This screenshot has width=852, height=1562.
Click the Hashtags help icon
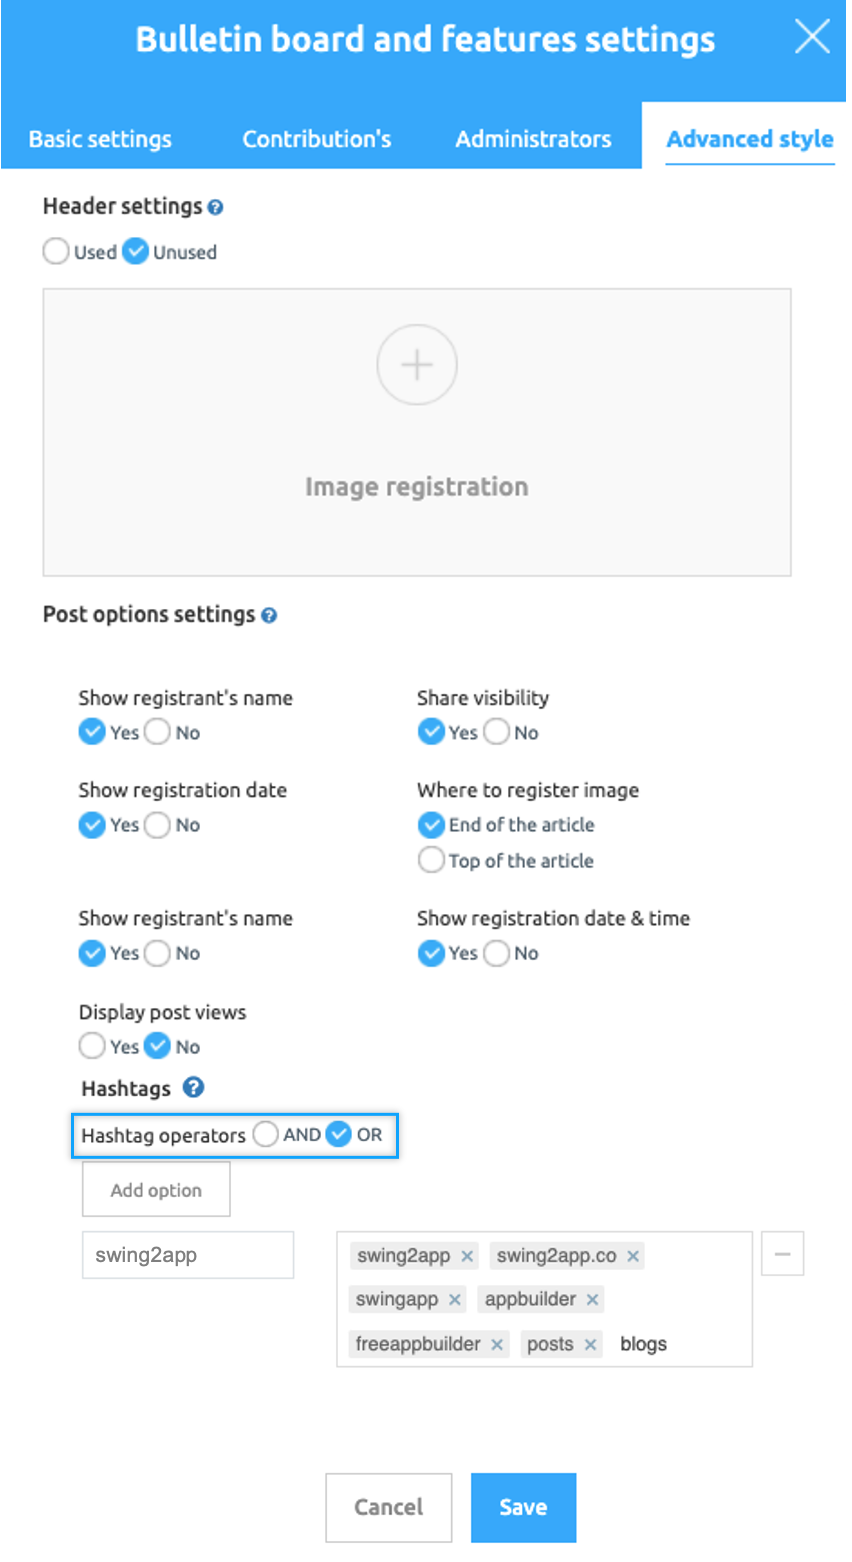click(194, 1087)
